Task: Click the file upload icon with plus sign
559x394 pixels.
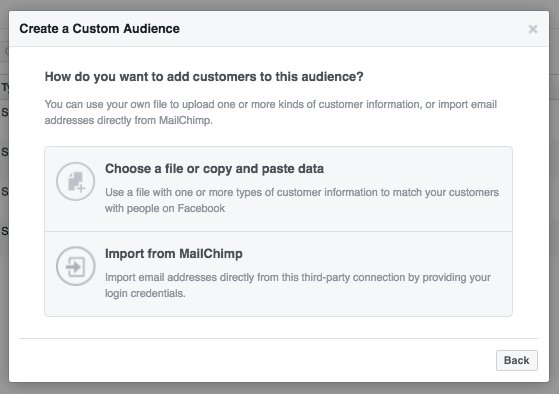Action: [76, 181]
